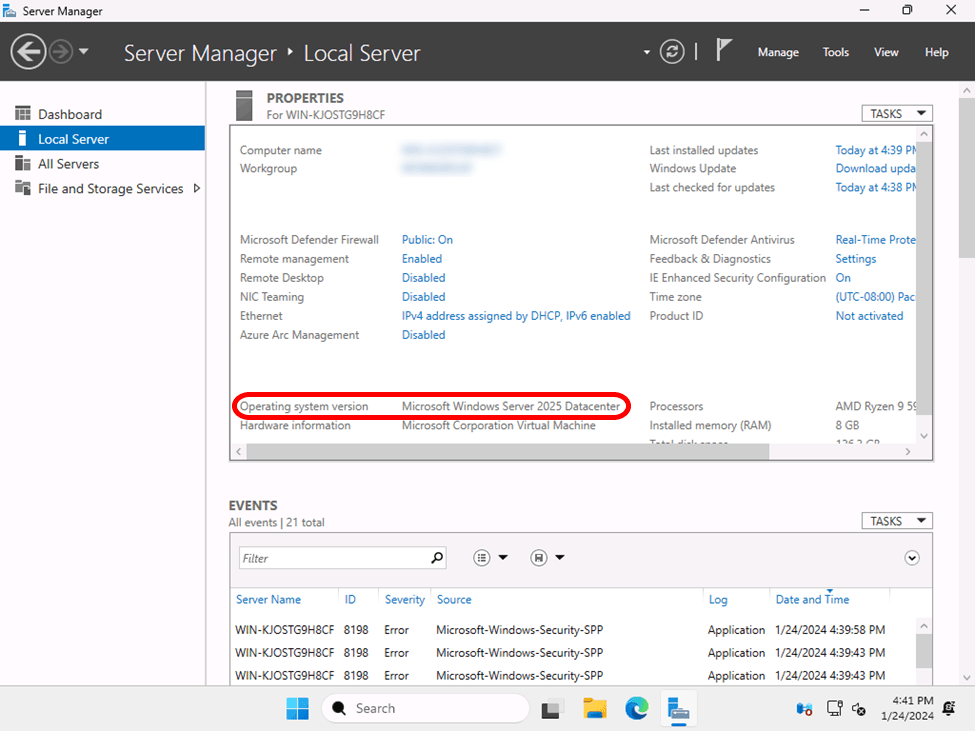Click the notifications flag icon
This screenshot has width=975, height=731.
tap(722, 50)
